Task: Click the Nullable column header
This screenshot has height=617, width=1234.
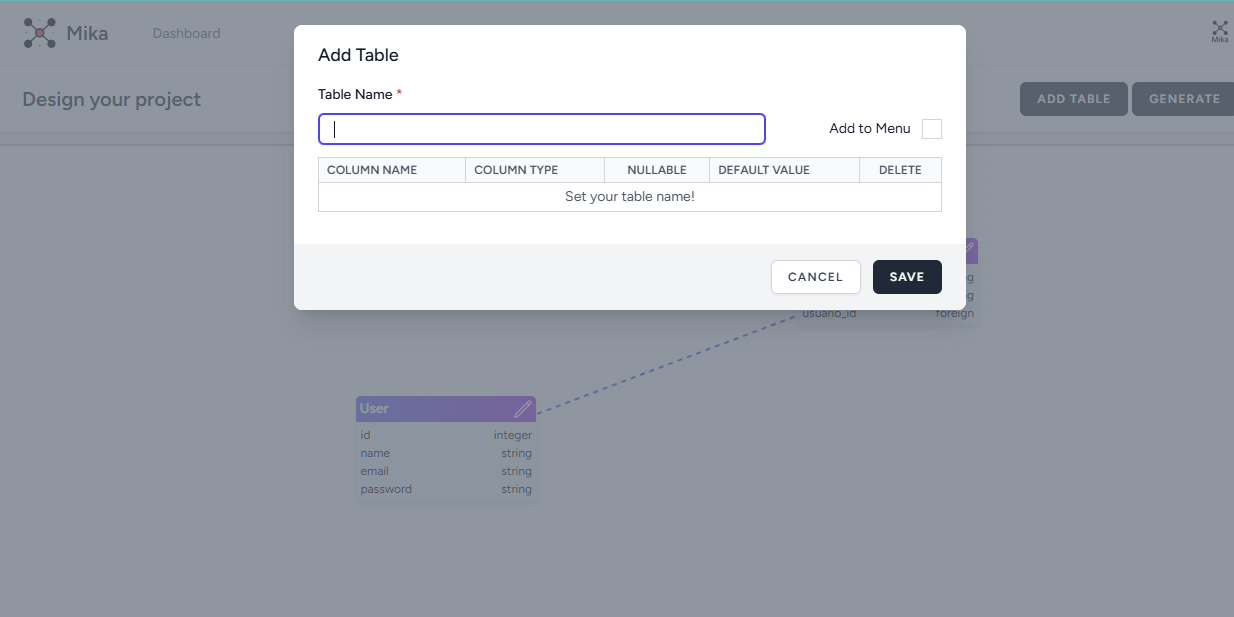Action: pos(656,170)
